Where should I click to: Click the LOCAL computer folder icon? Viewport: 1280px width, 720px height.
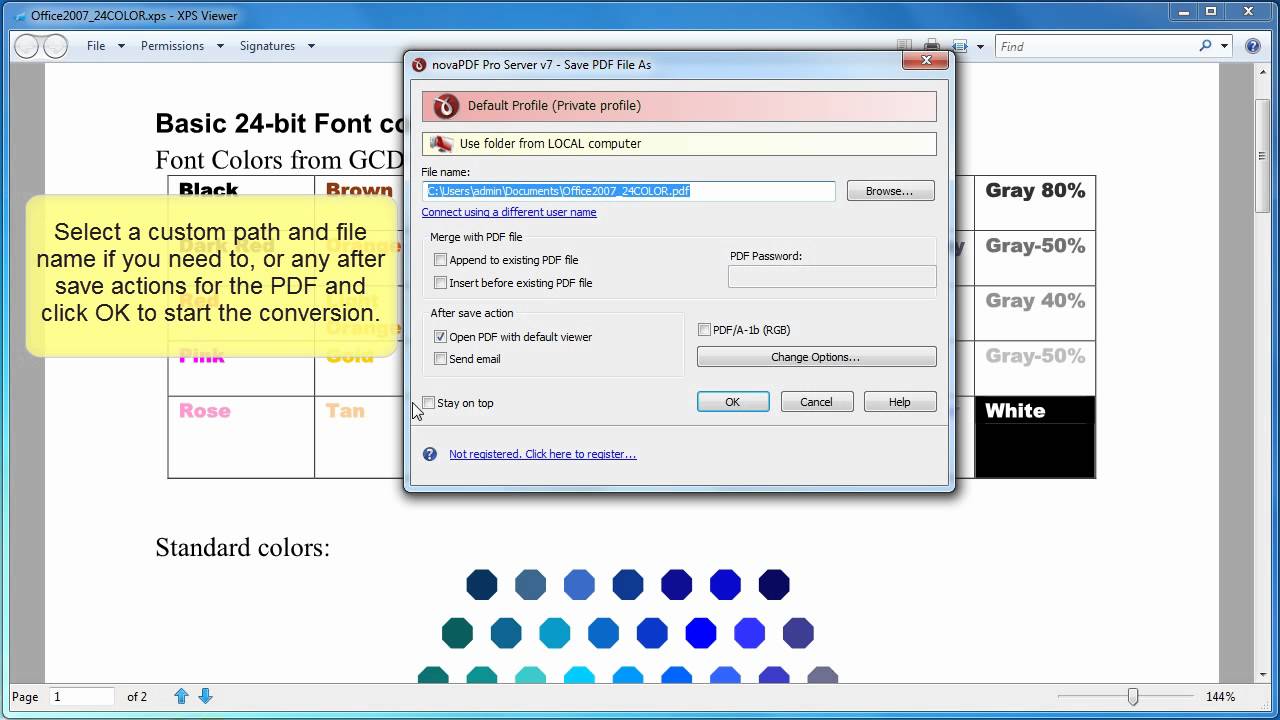(x=440, y=144)
